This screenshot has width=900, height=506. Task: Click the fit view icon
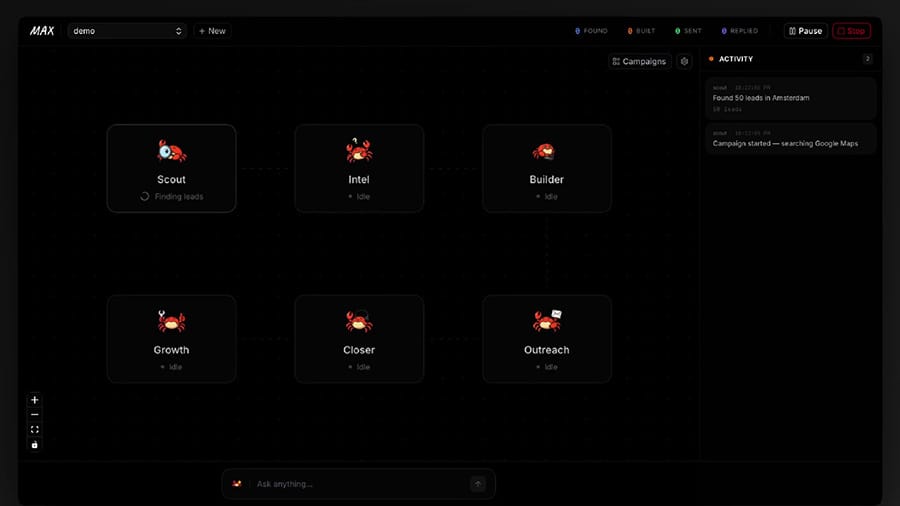[35, 429]
